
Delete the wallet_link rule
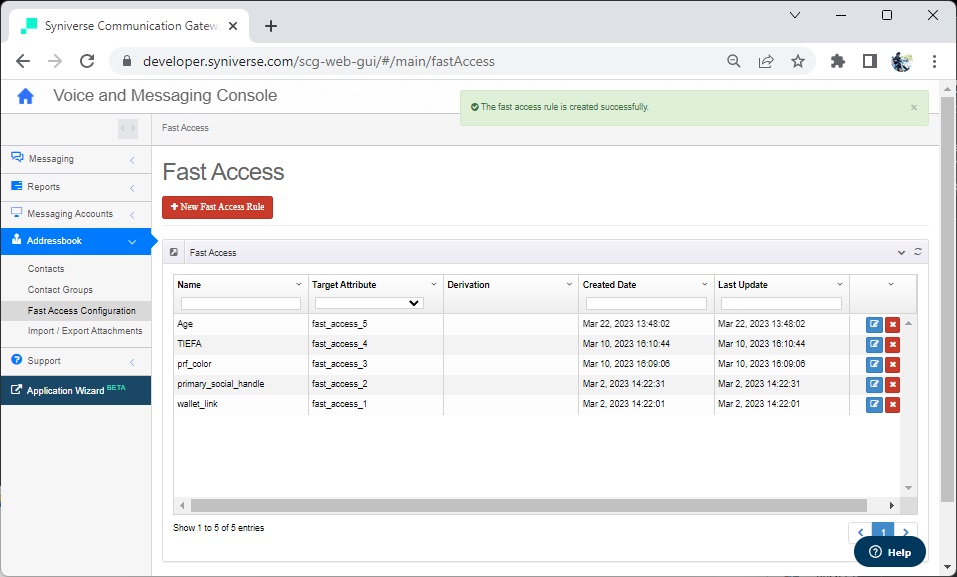point(892,404)
